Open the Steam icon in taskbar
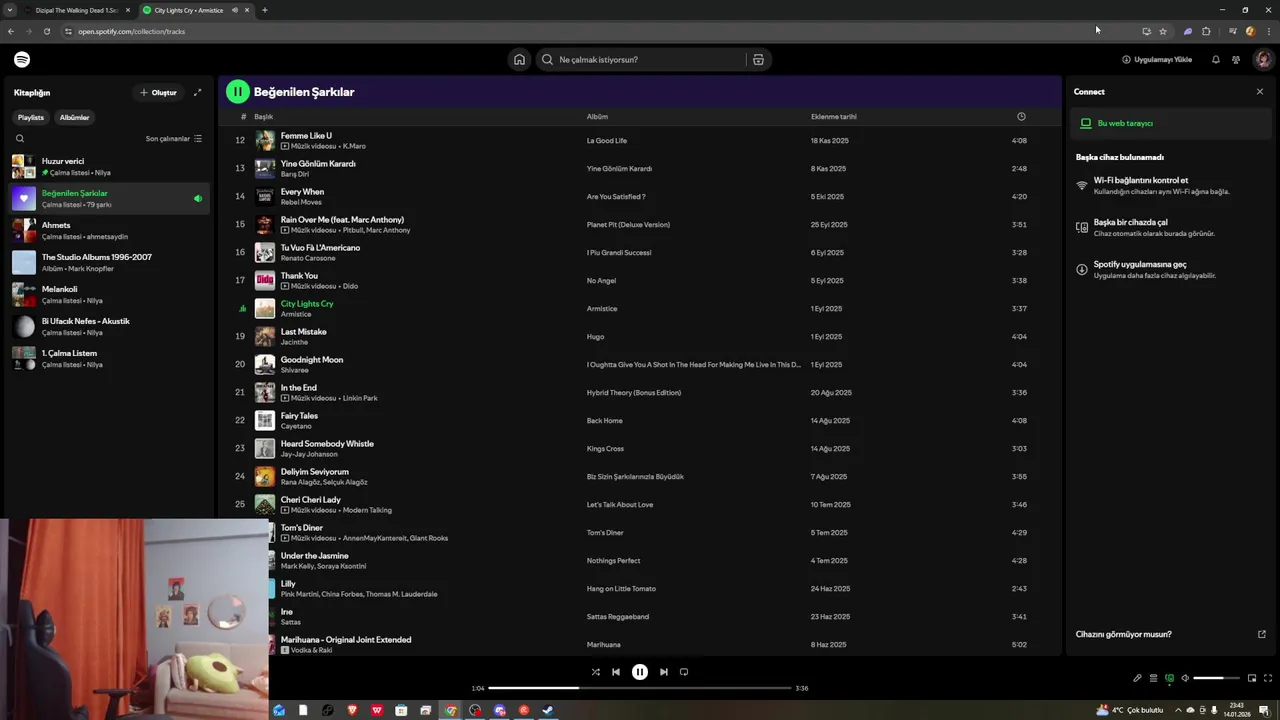 tap(548, 710)
